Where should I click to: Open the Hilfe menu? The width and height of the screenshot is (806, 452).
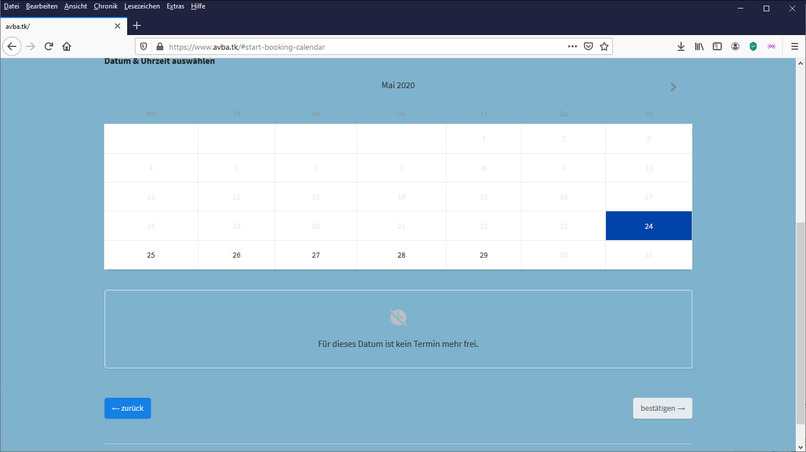coord(198,6)
